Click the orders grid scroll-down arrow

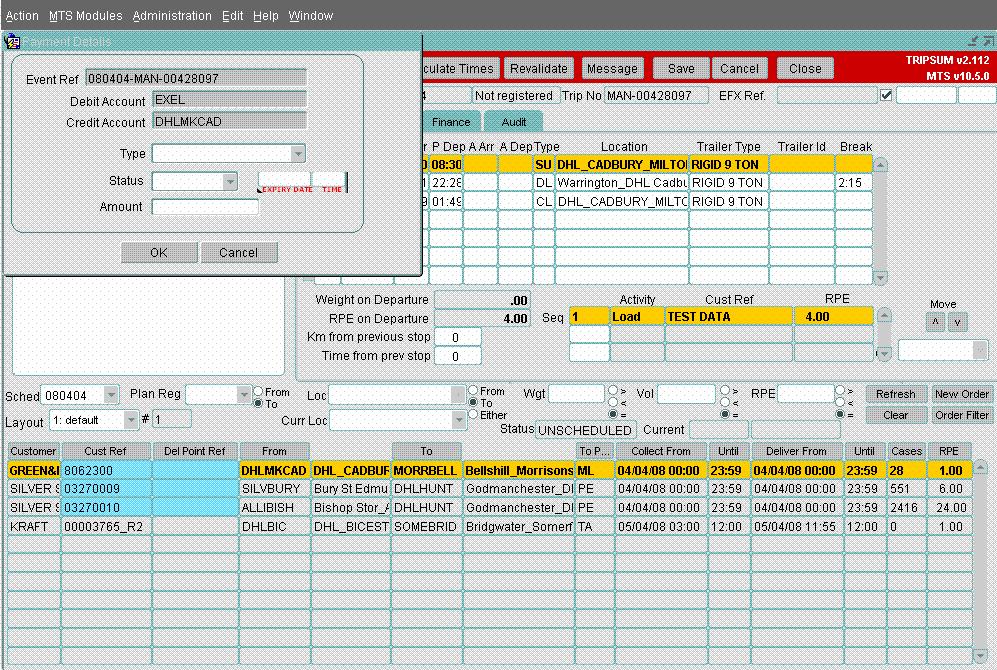coord(980,655)
